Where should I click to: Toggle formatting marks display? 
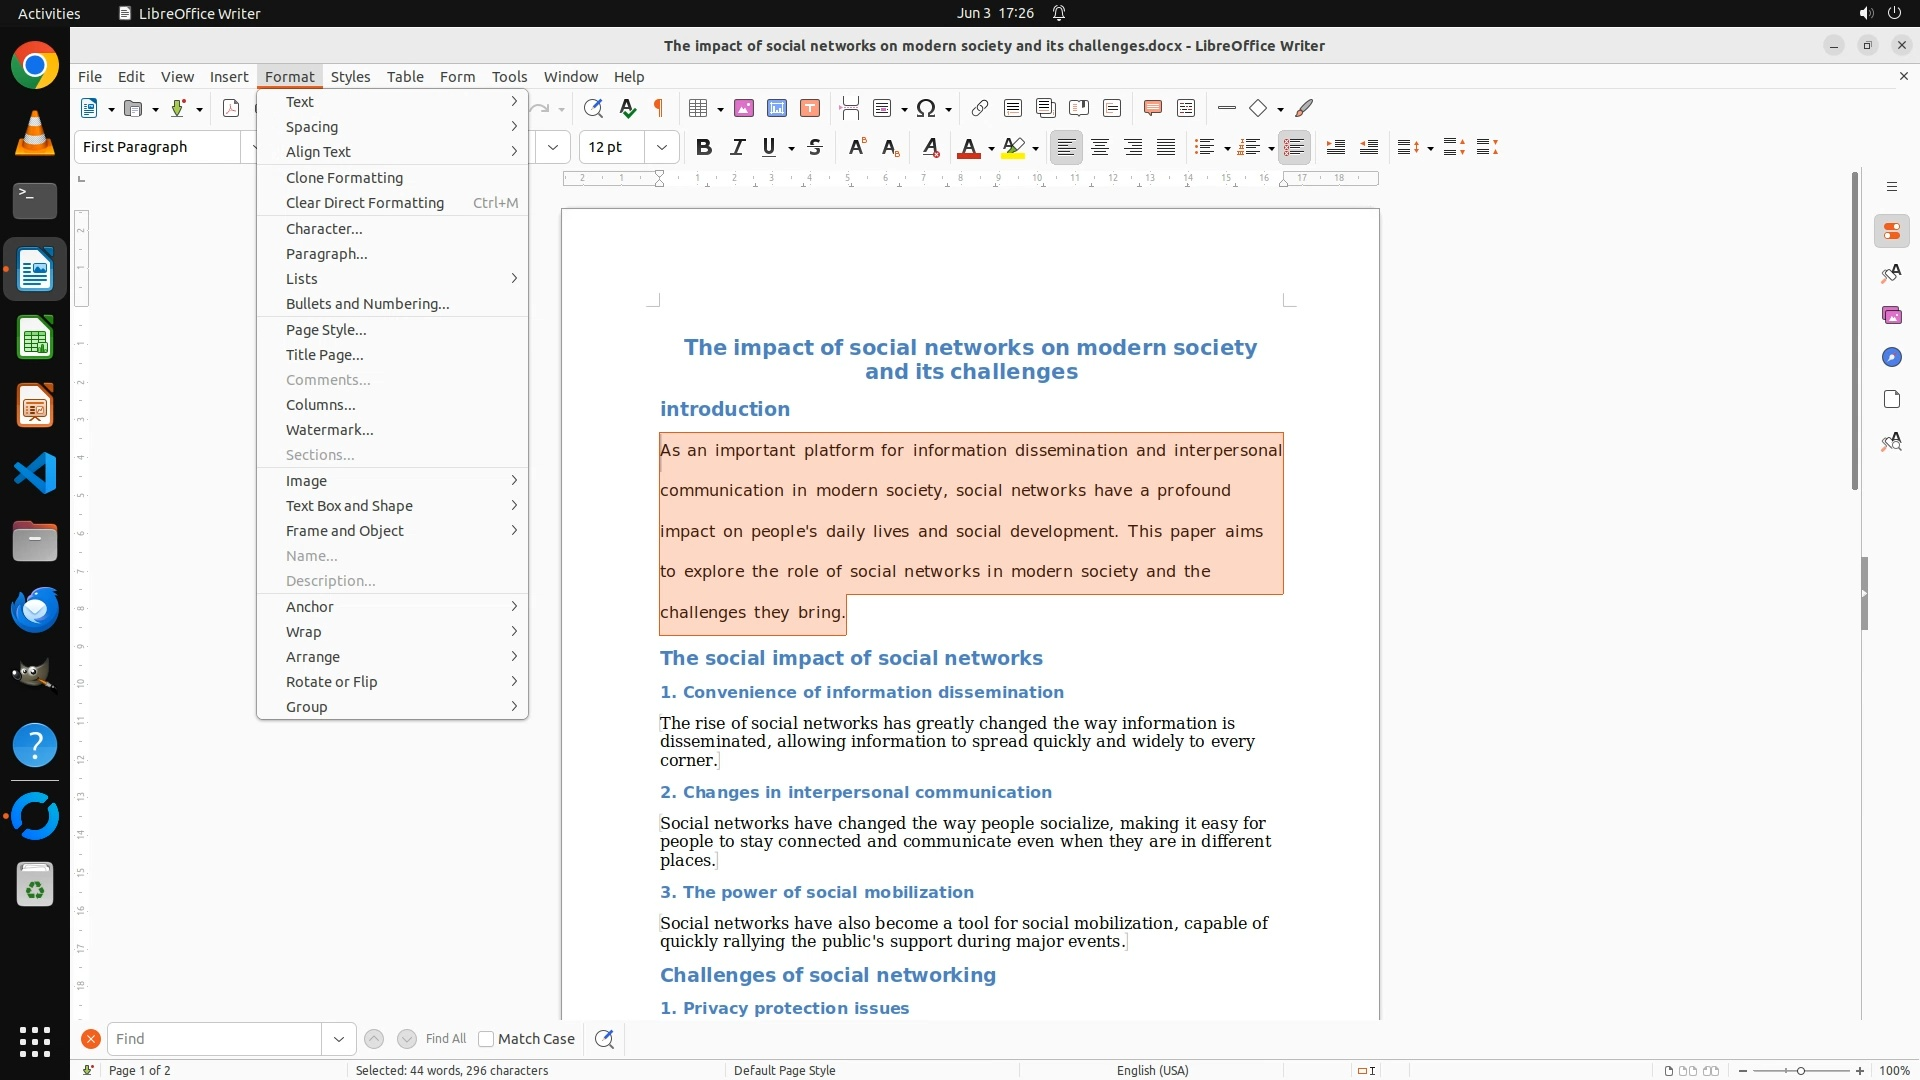click(x=659, y=108)
